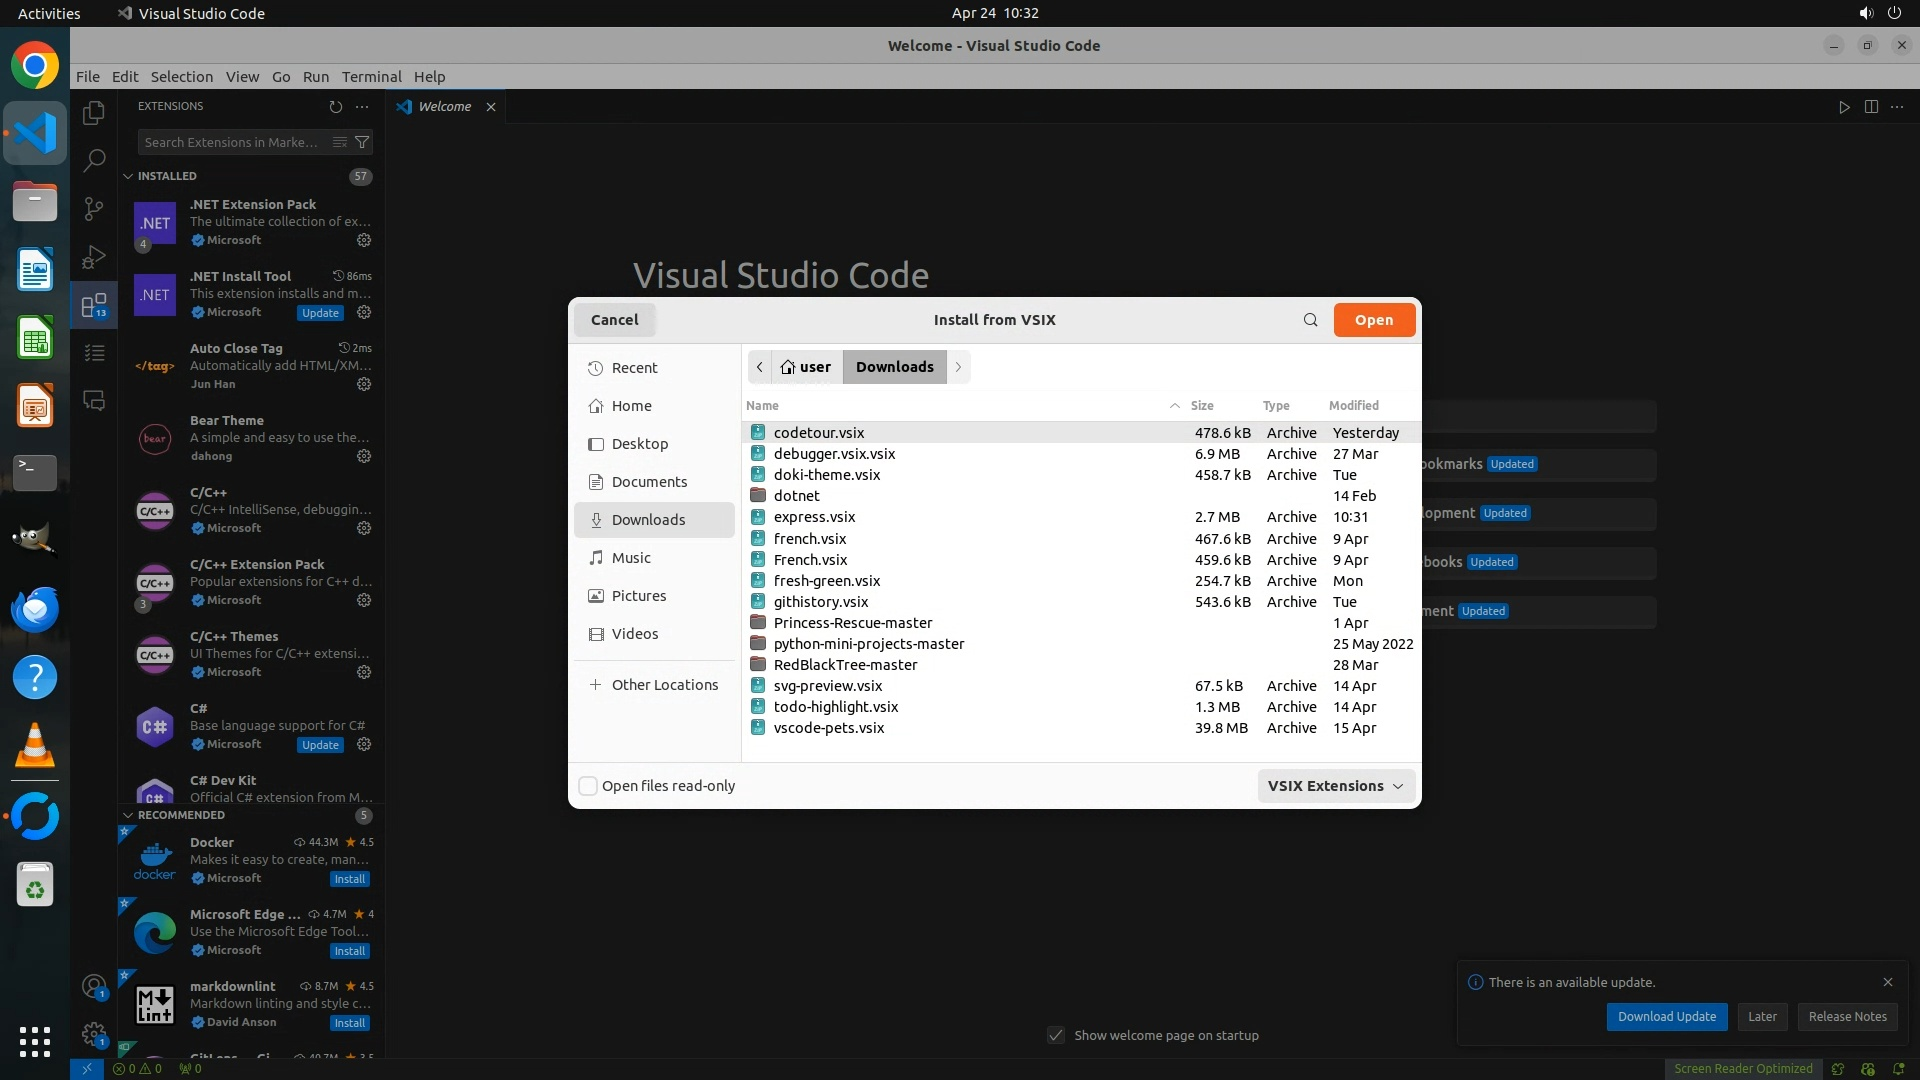Open the Terminal menu

tap(371, 77)
